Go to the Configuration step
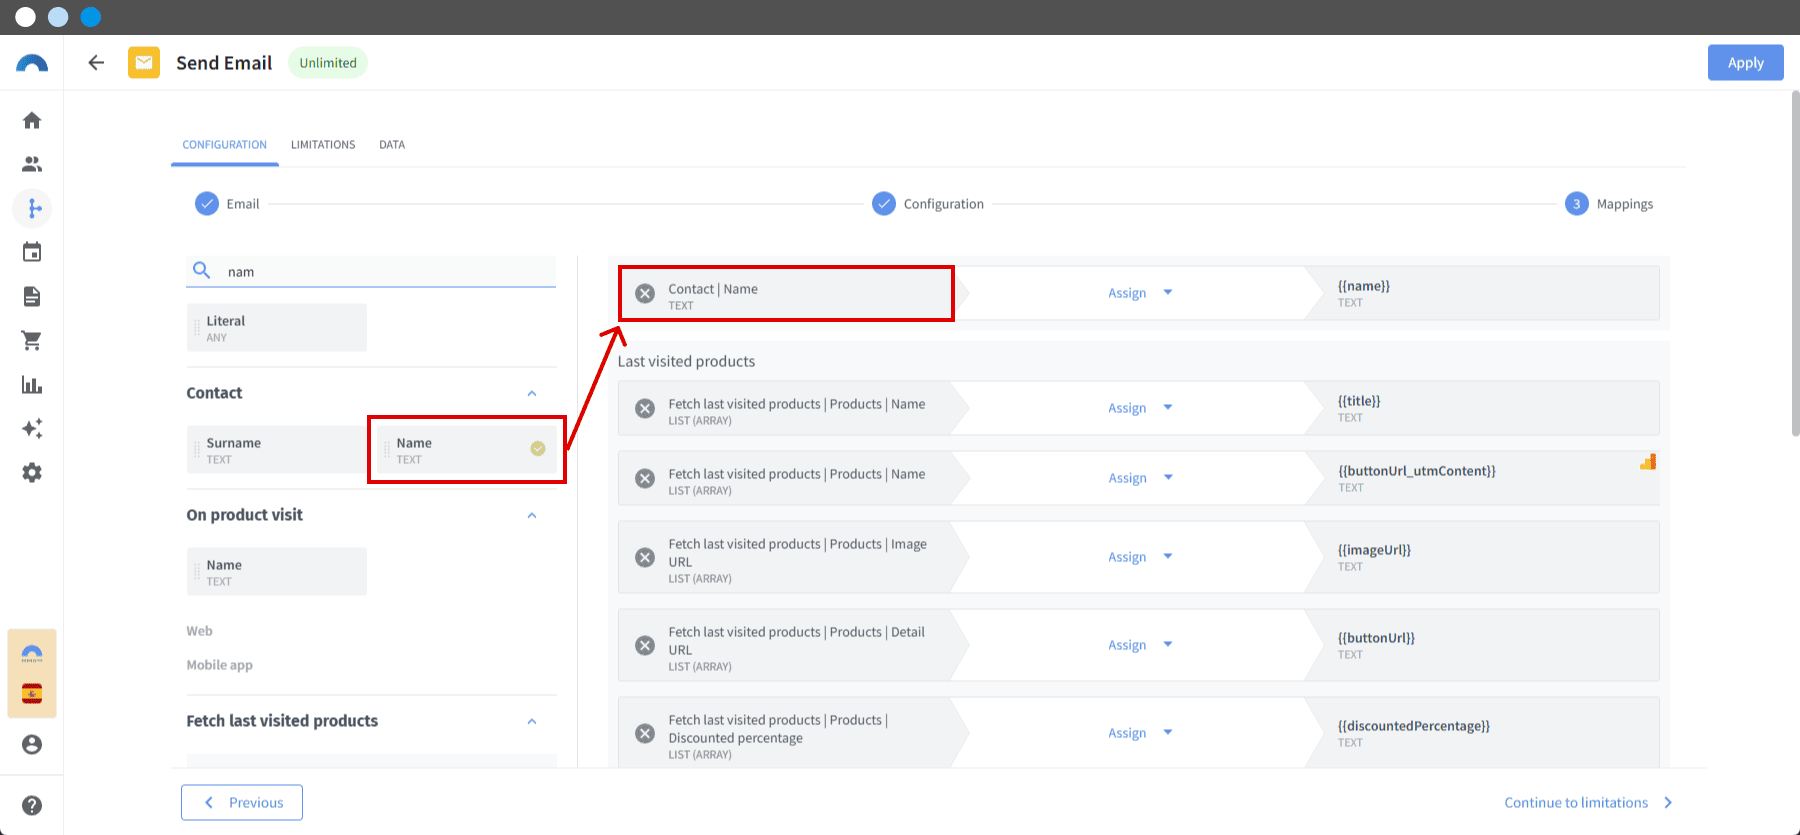1800x835 pixels. [x=928, y=204]
